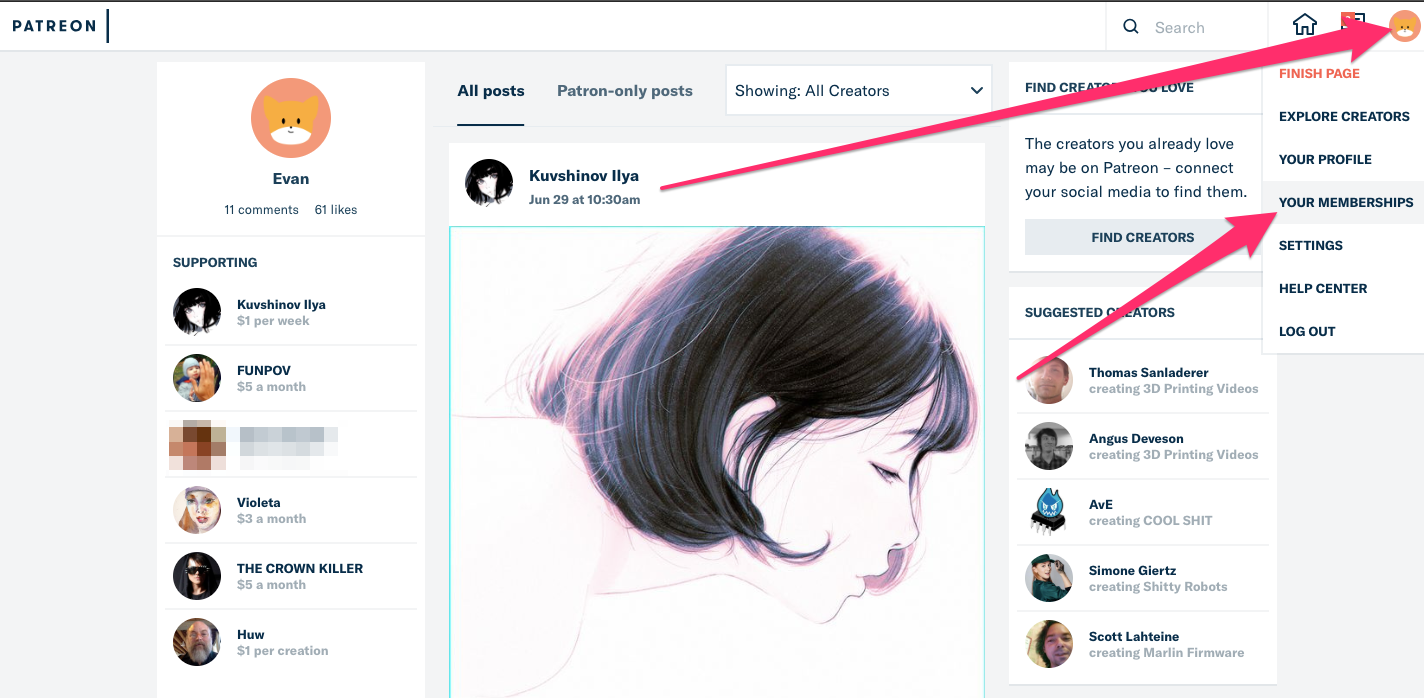Image resolution: width=1424 pixels, height=698 pixels.
Task: Click Evan profile name
Action: 291,179
